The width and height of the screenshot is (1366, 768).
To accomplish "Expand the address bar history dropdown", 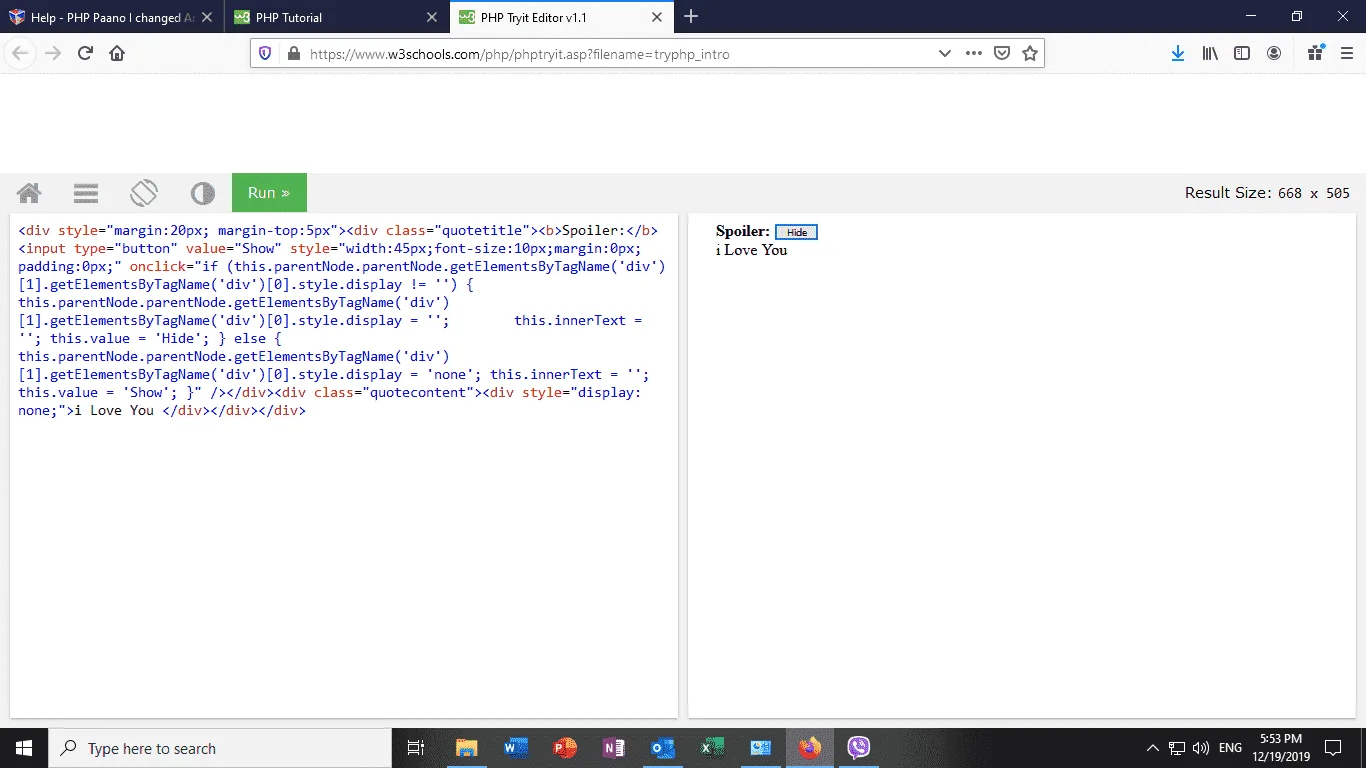I will (x=945, y=54).
